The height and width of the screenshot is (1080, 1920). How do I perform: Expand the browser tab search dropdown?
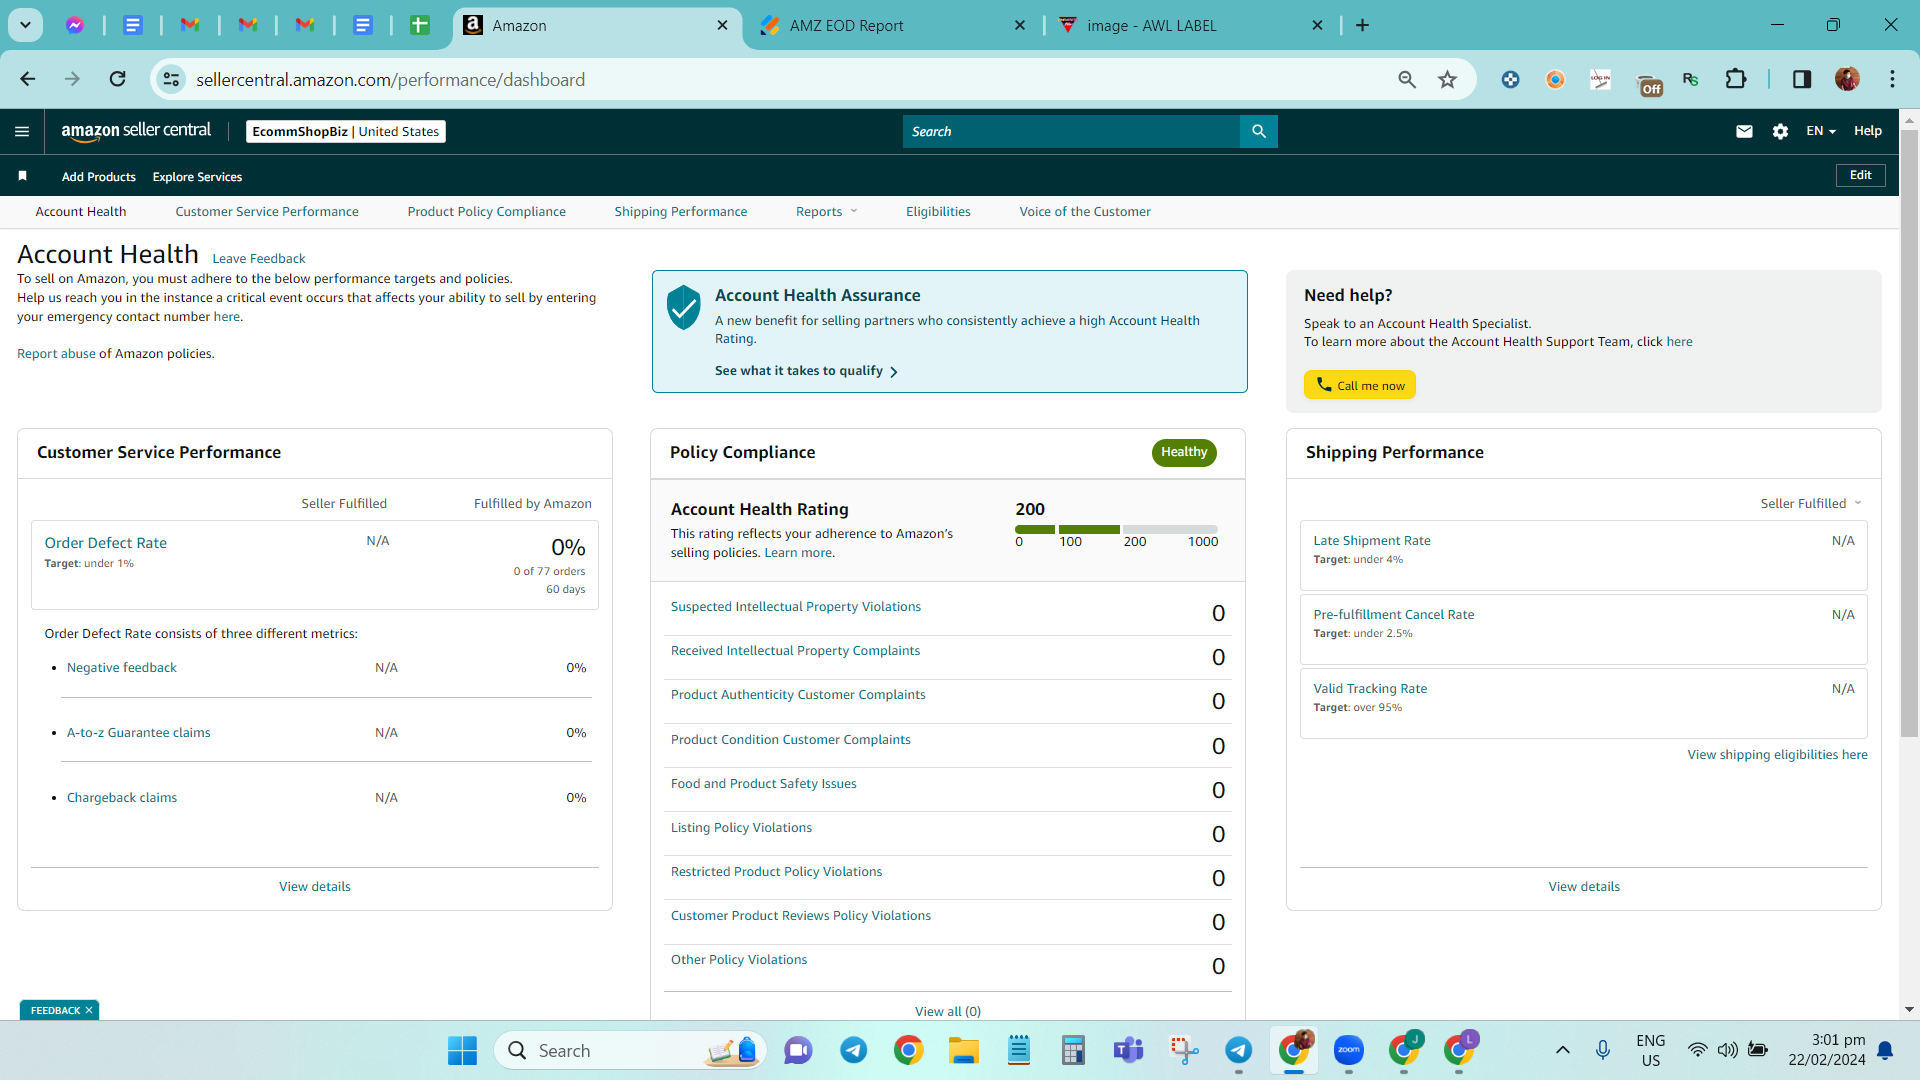[25, 25]
